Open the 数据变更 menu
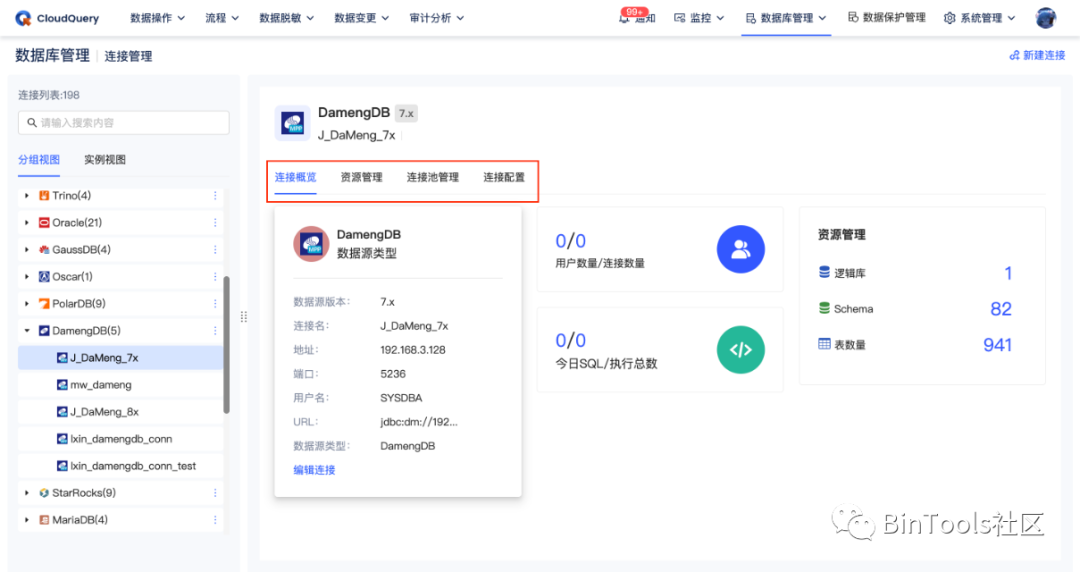The height and width of the screenshot is (572, 1080). point(362,18)
